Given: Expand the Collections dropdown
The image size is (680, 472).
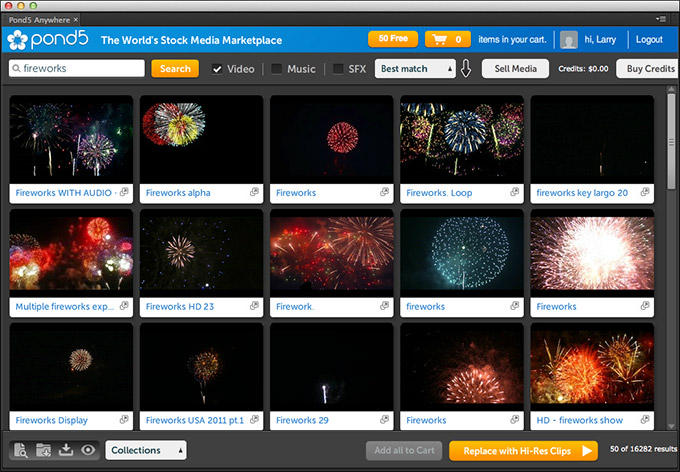Looking at the screenshot, I should click(146, 450).
